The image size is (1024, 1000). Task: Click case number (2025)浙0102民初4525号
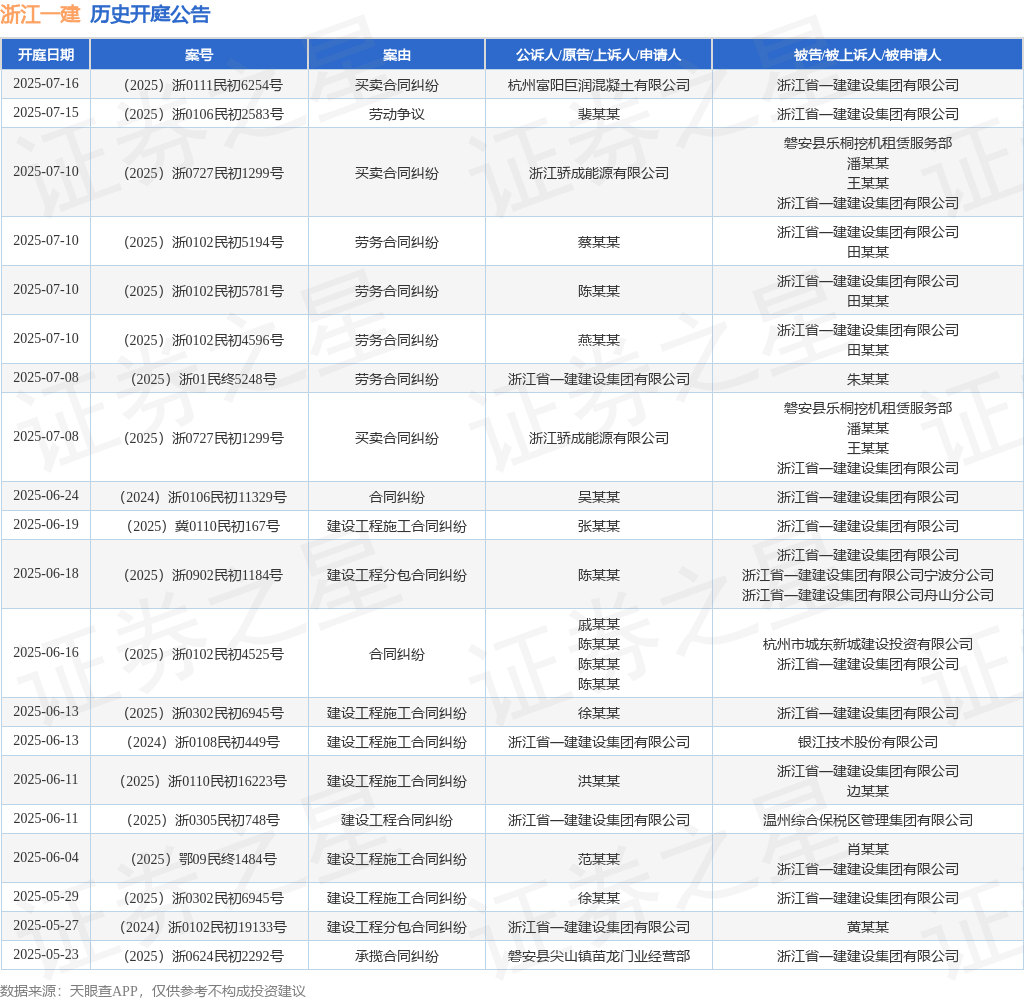tap(204, 654)
